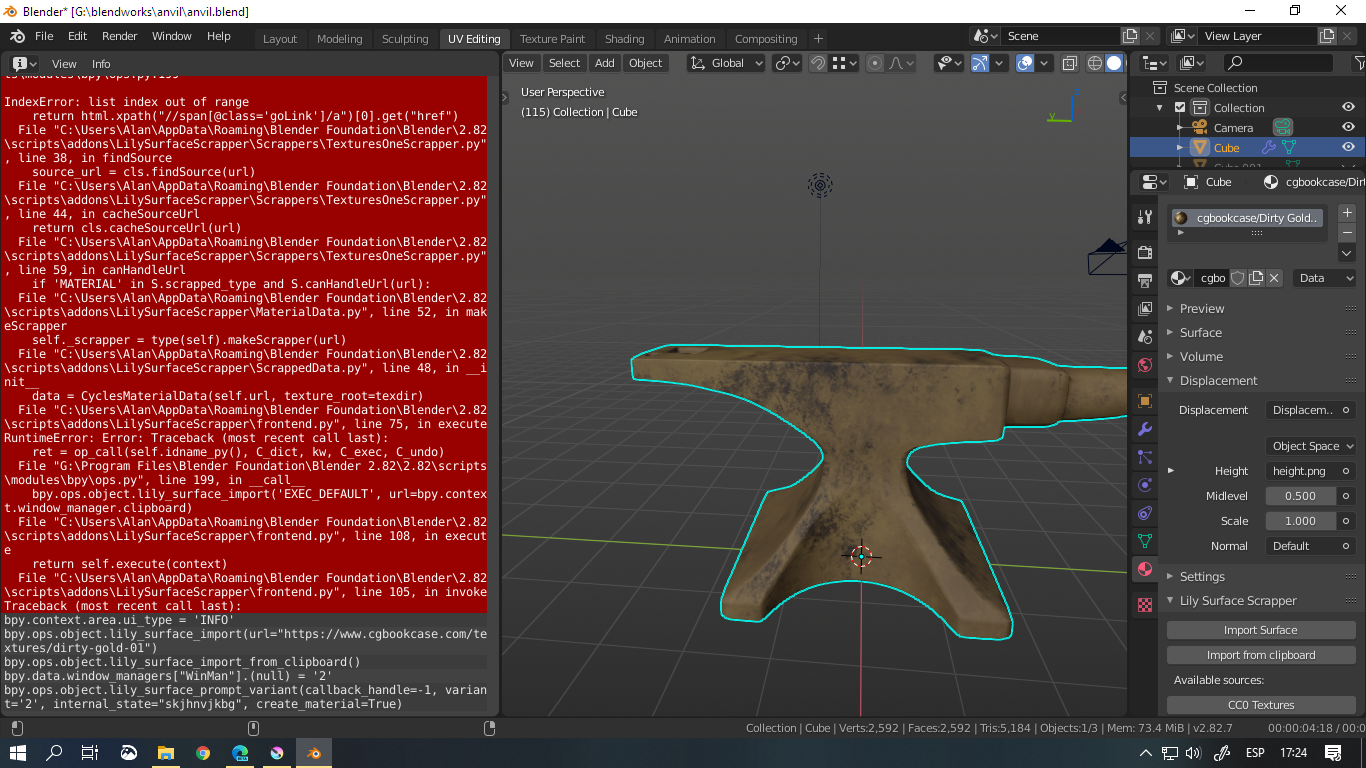Open the Displacement space dropdown set to Object Space
Image resolution: width=1366 pixels, height=768 pixels.
pos(1310,446)
